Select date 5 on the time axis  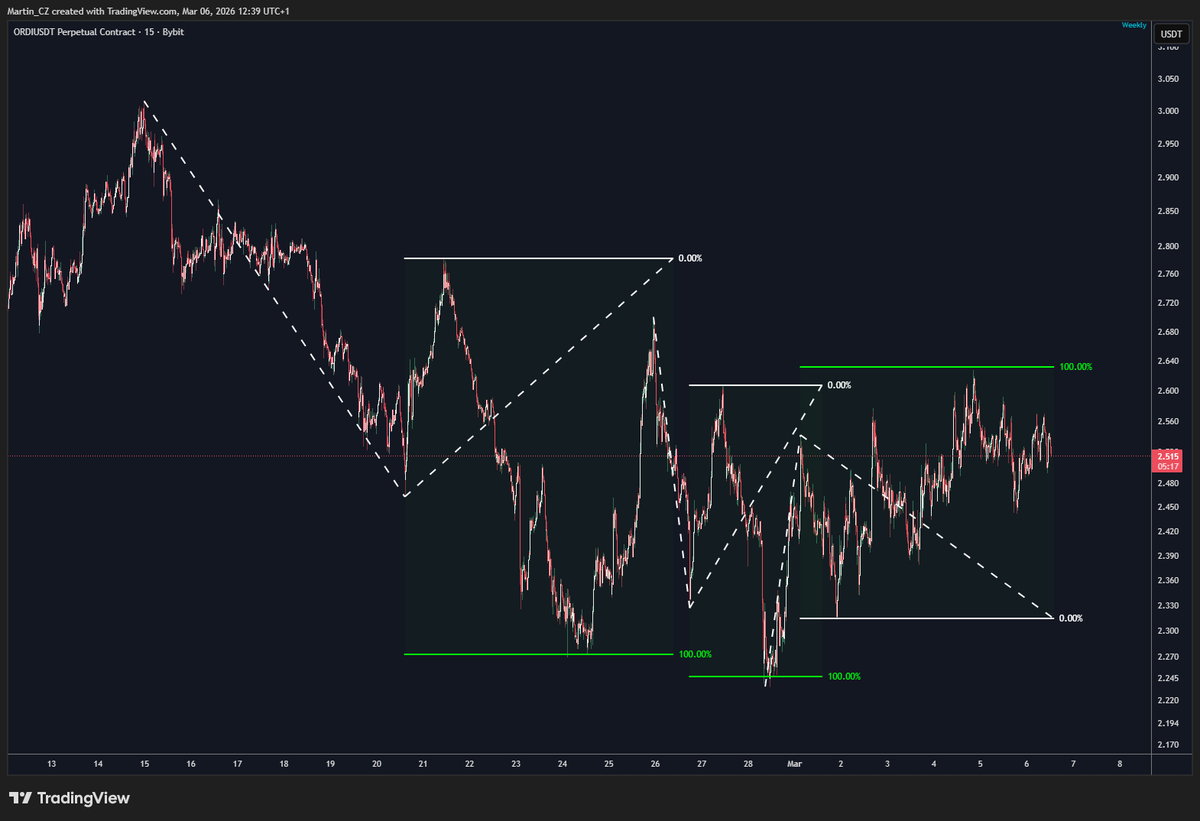click(980, 764)
